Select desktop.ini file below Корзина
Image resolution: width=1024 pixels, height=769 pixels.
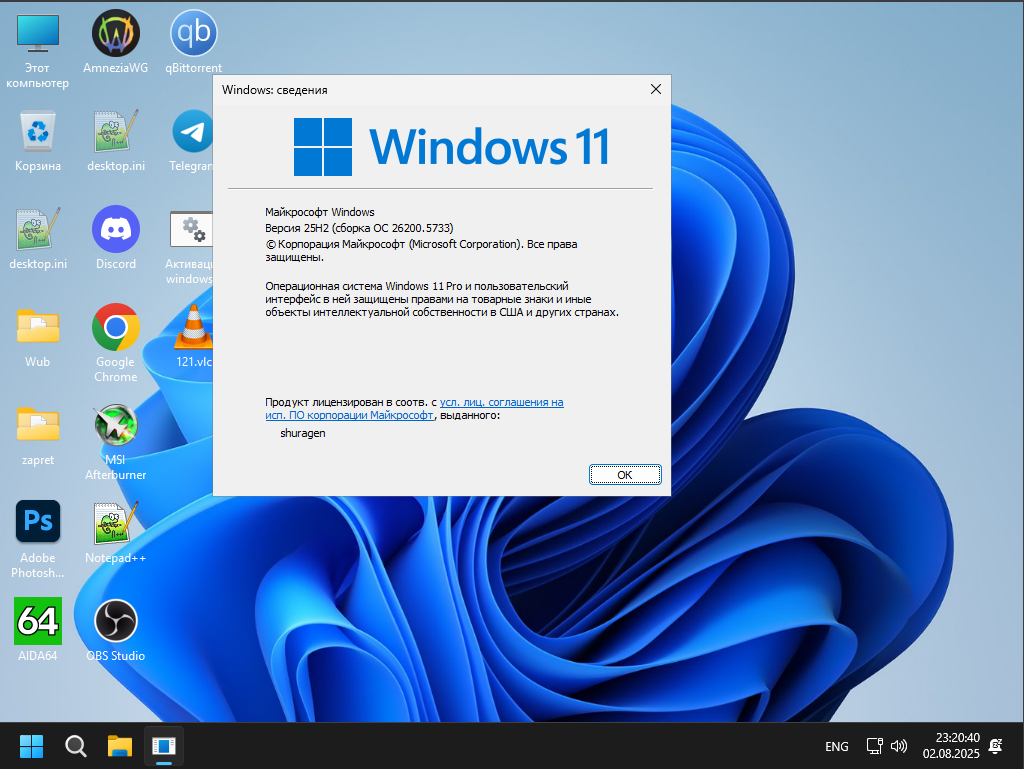[38, 239]
